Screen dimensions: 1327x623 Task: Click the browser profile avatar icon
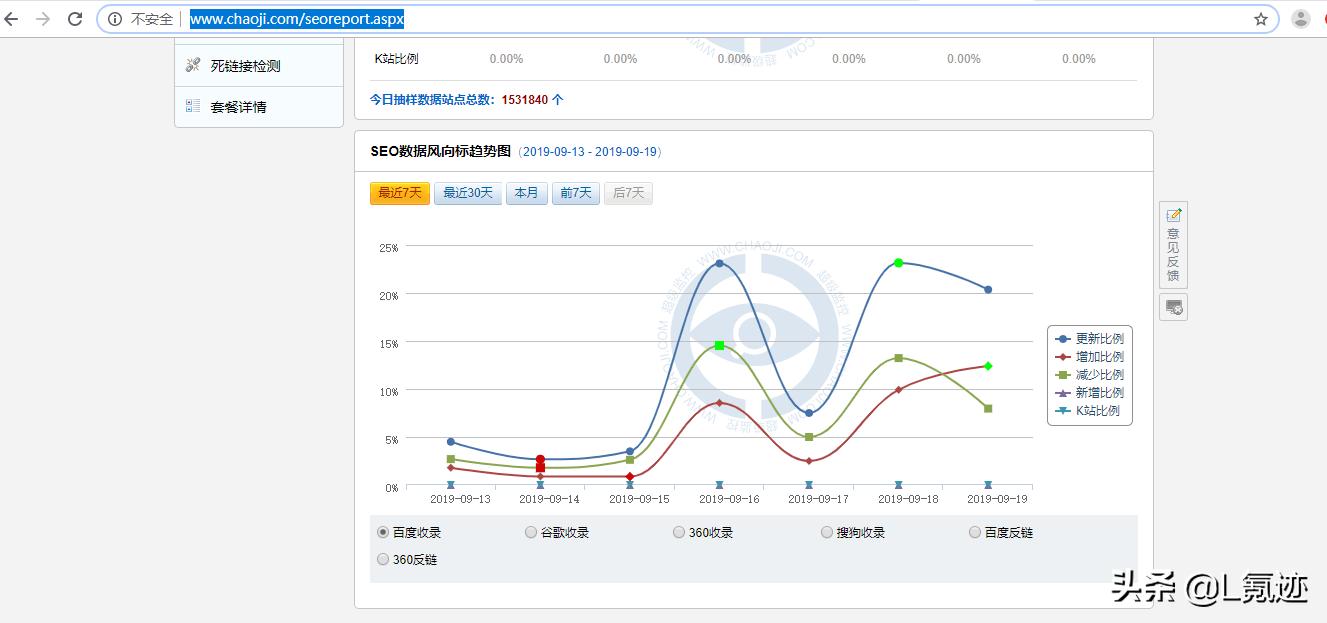click(1300, 18)
